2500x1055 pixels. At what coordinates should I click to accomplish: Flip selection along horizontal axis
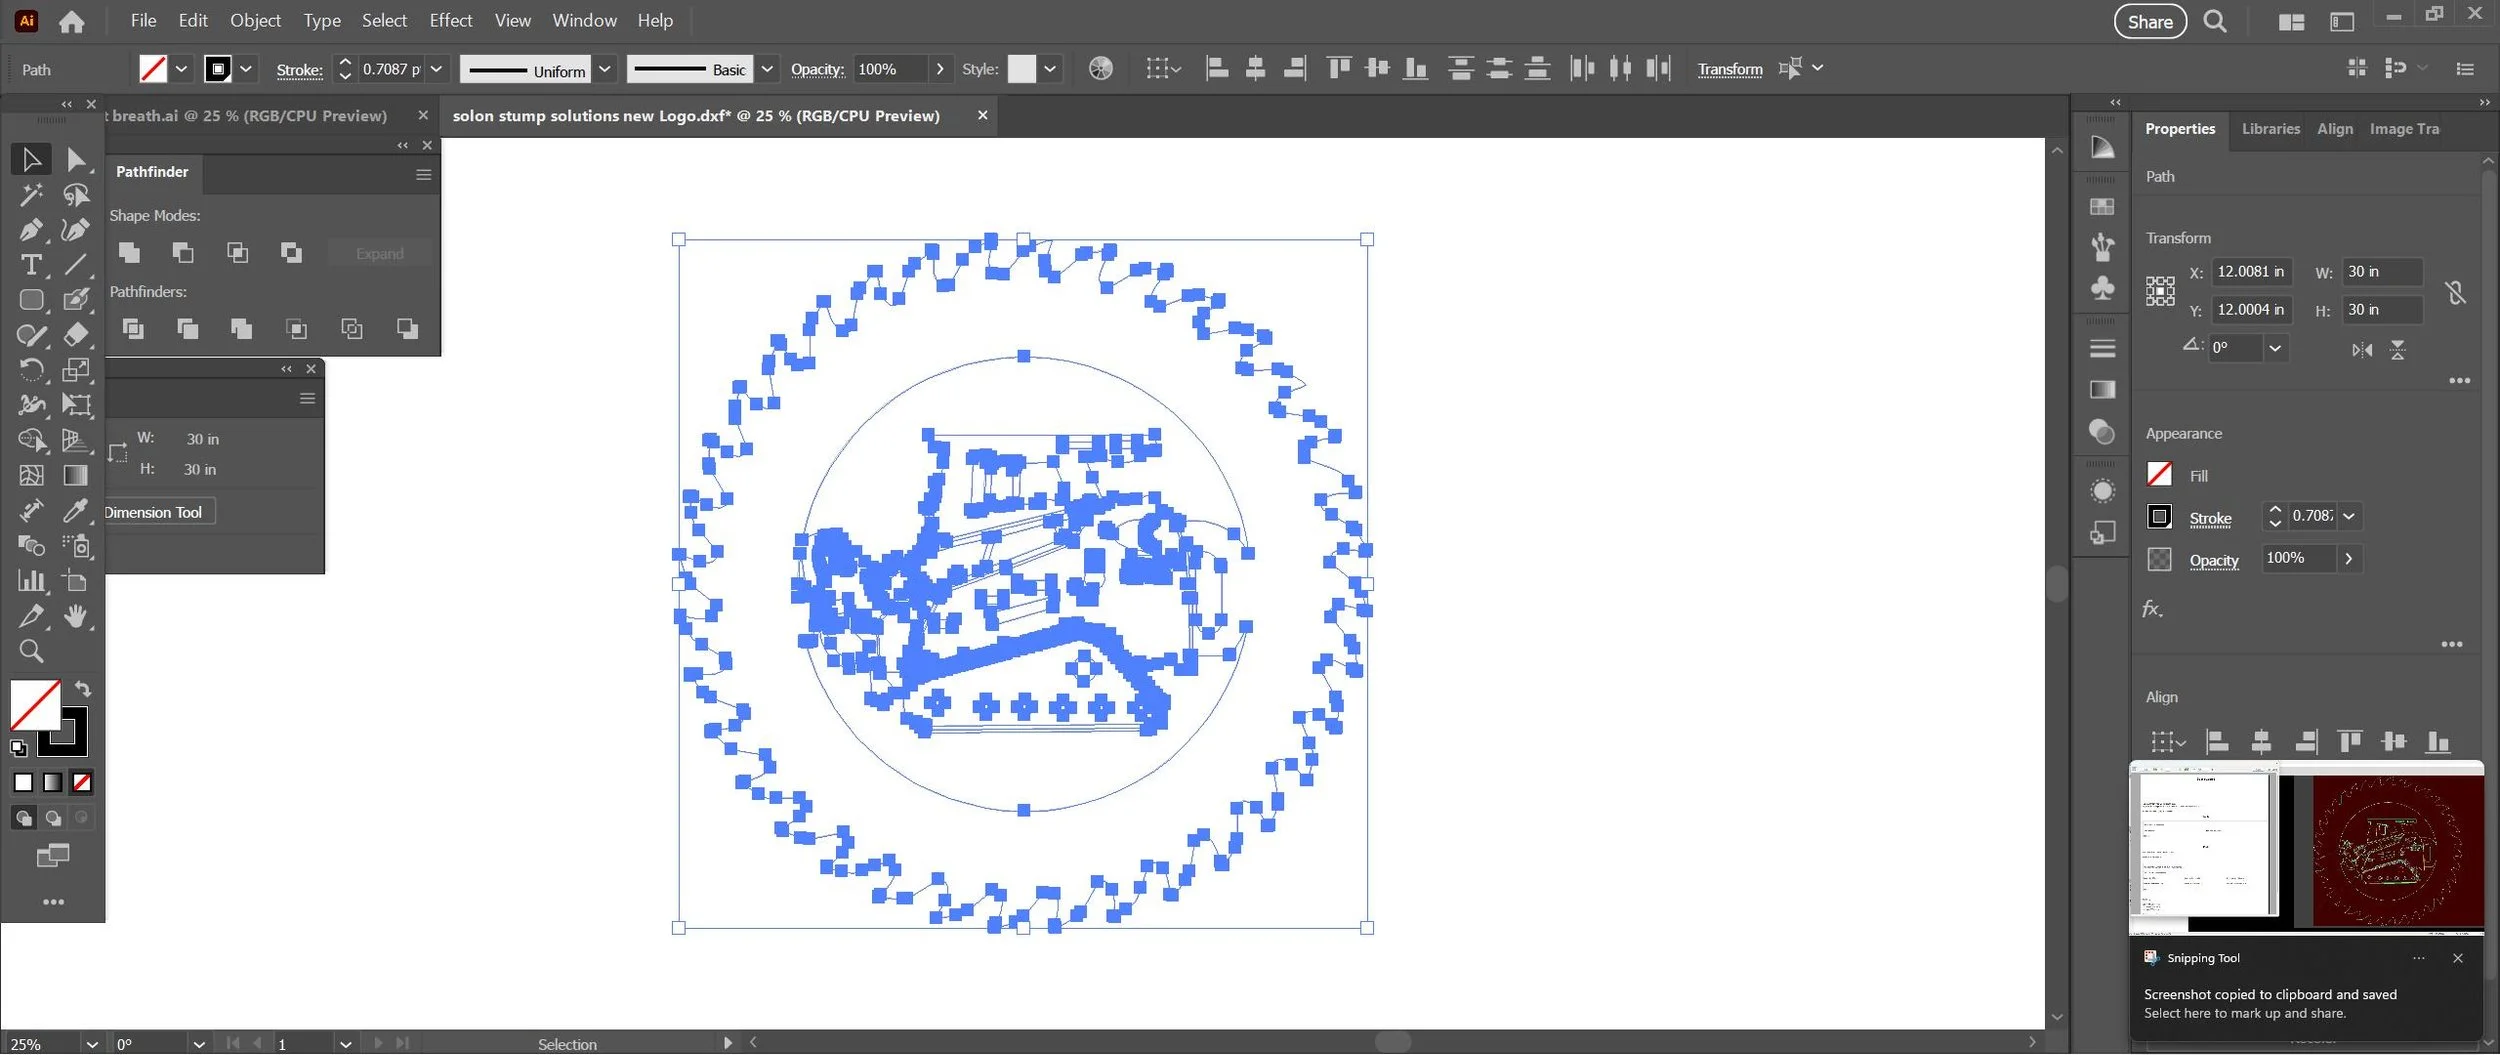coord(2362,351)
